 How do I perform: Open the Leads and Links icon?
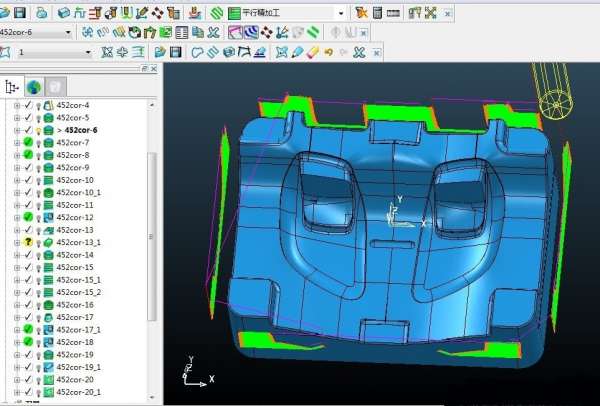(x=126, y=13)
